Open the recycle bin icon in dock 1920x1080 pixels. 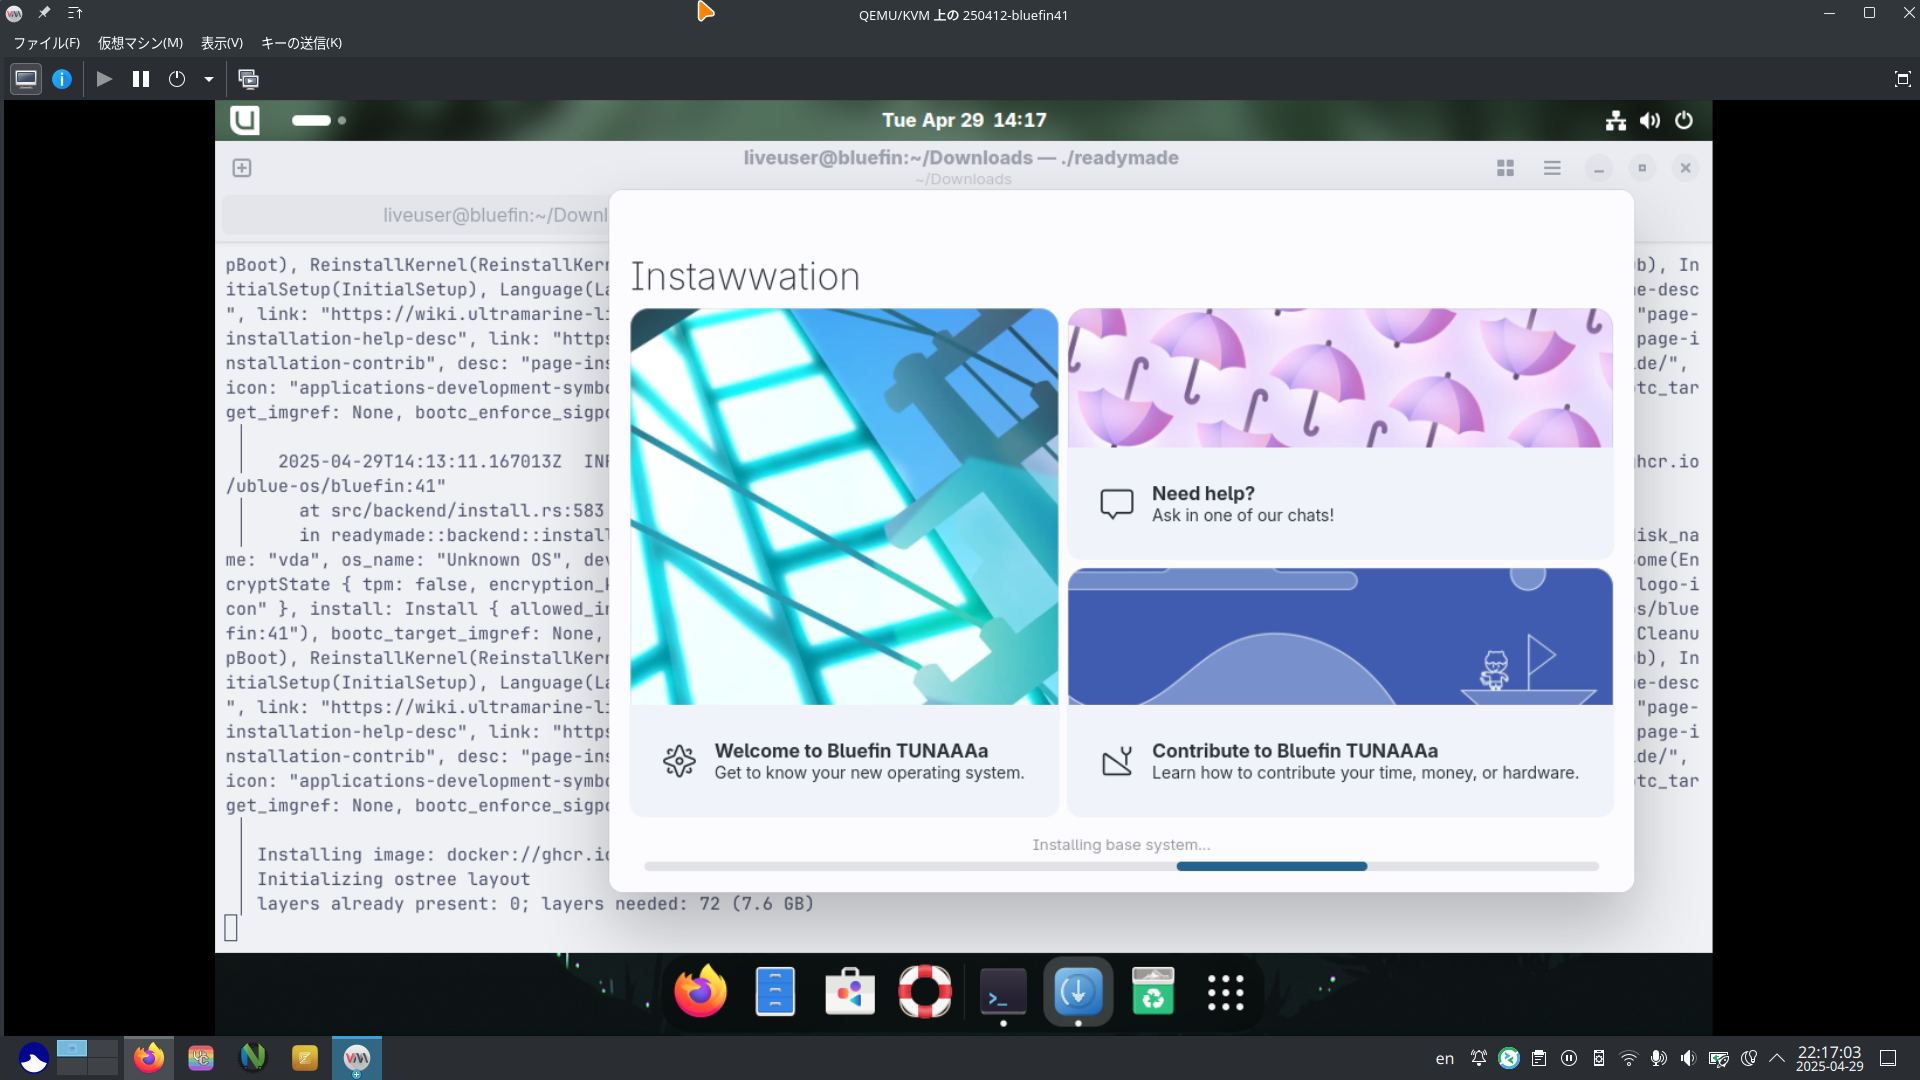[x=1152, y=992]
